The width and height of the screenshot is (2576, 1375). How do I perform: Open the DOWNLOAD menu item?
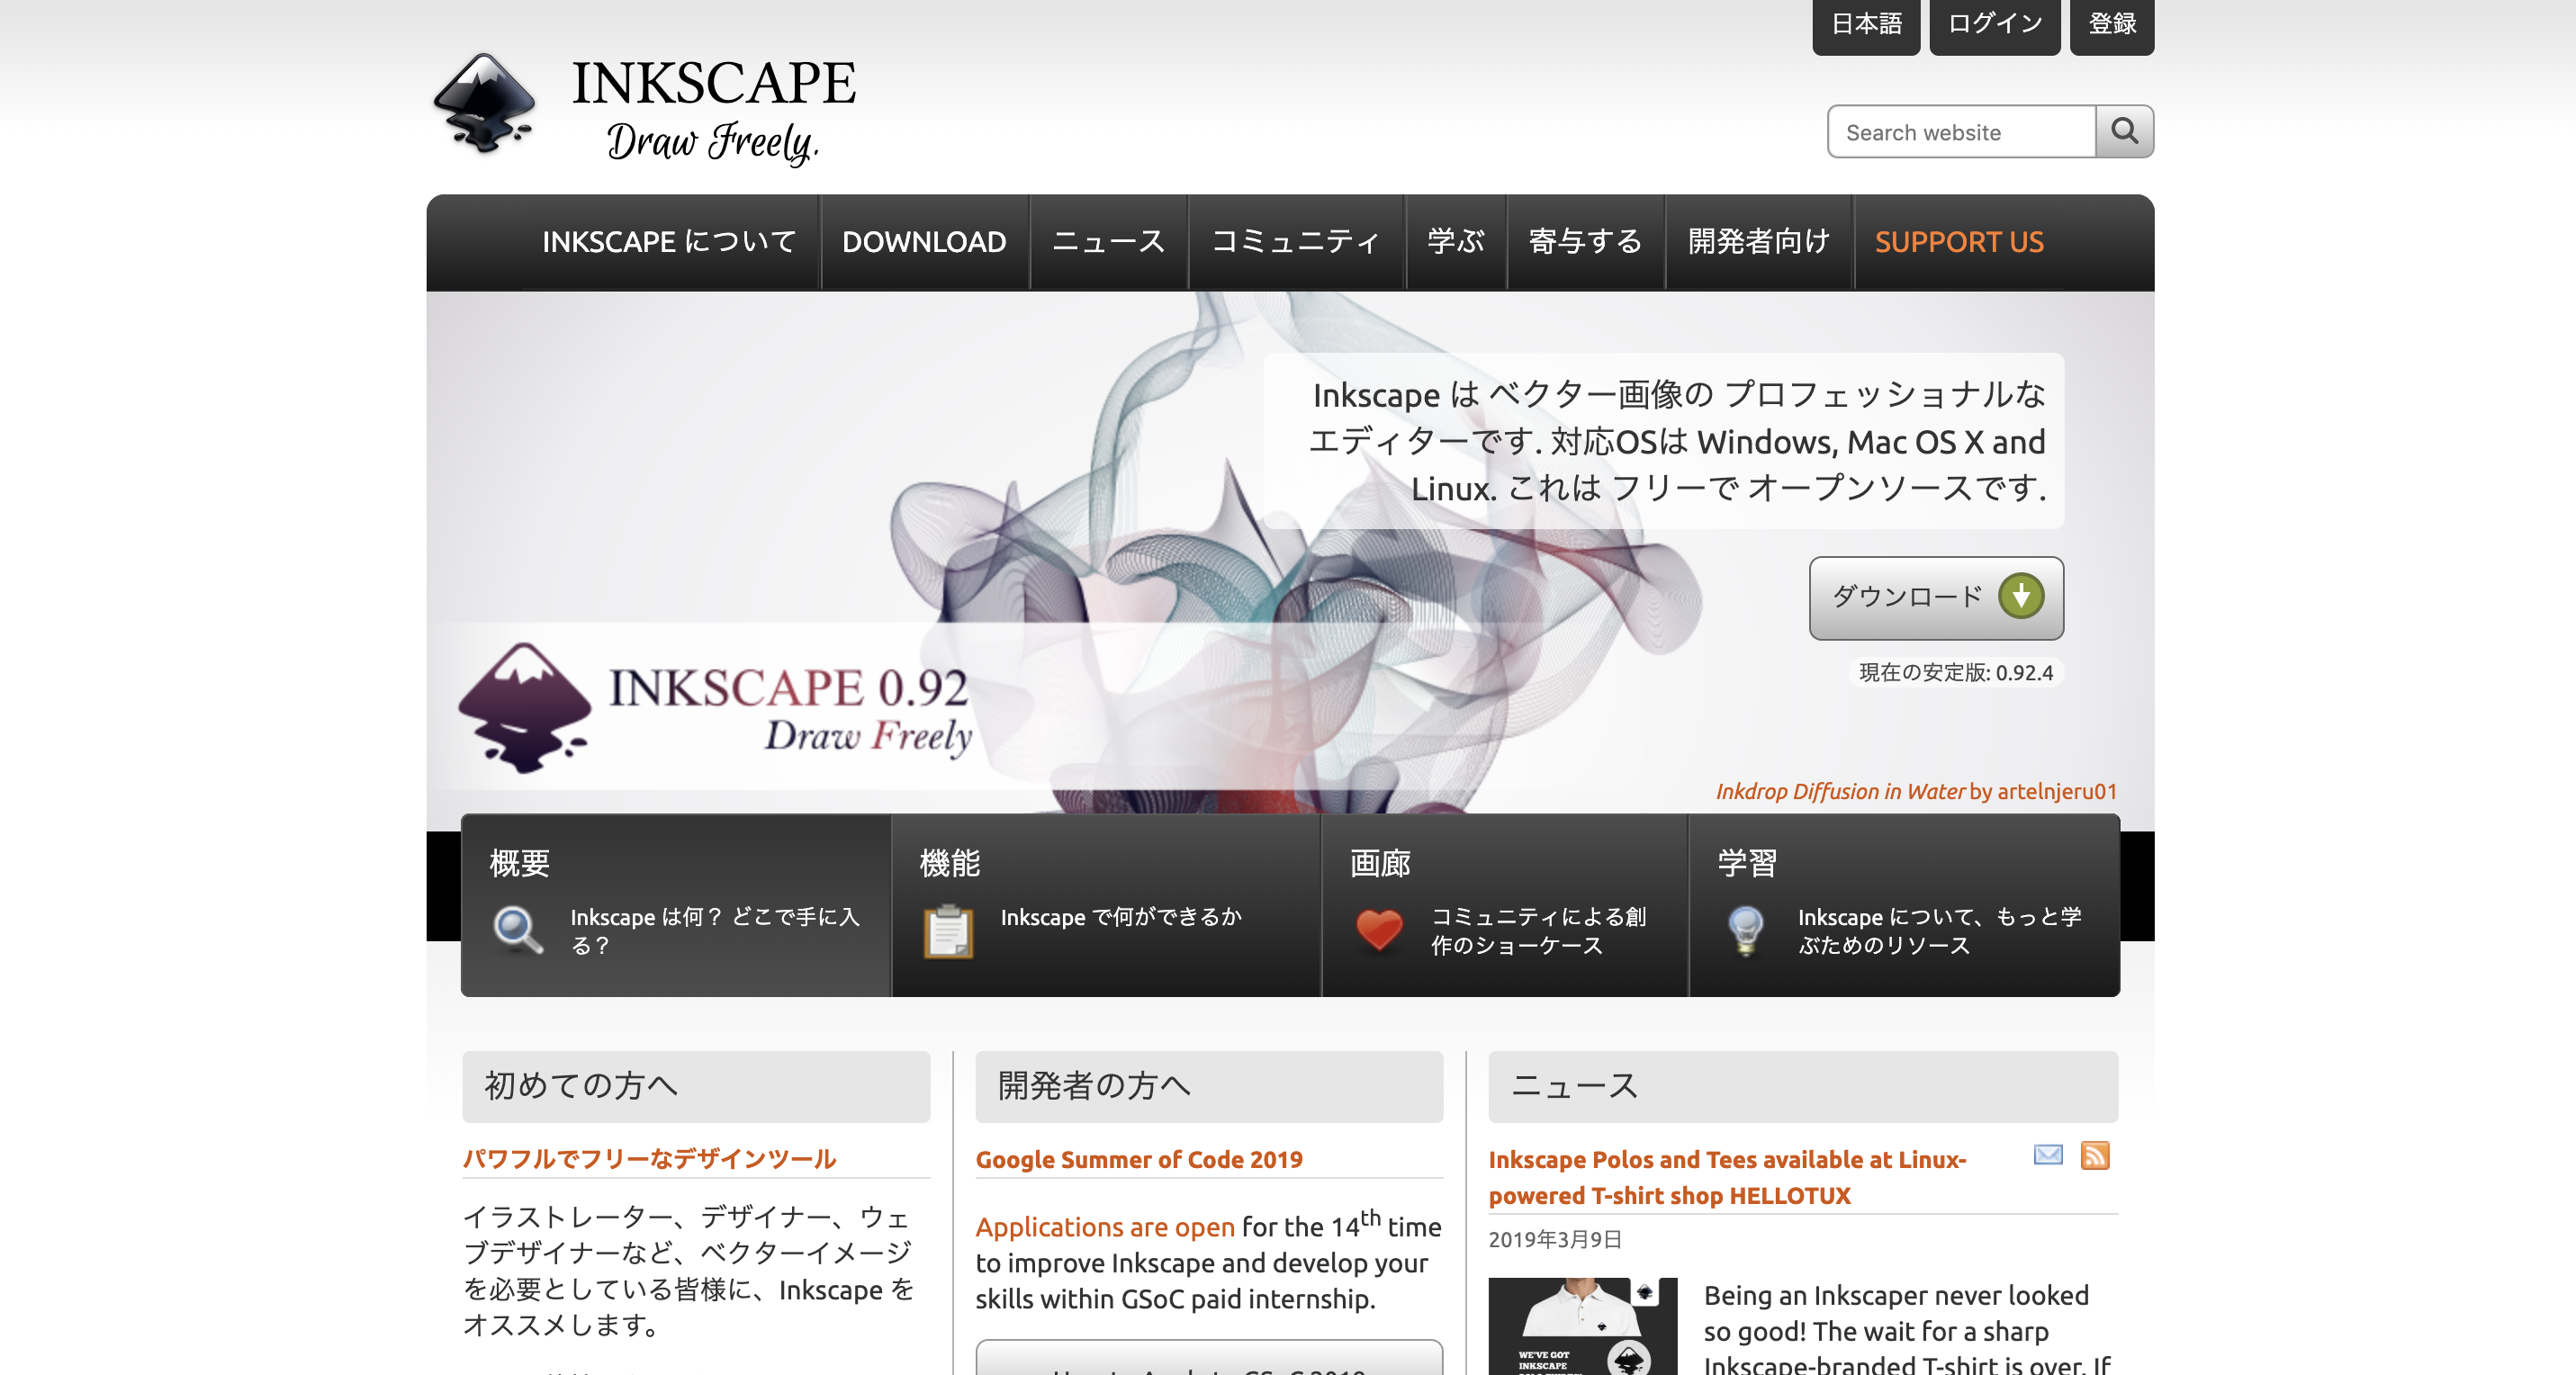(924, 242)
